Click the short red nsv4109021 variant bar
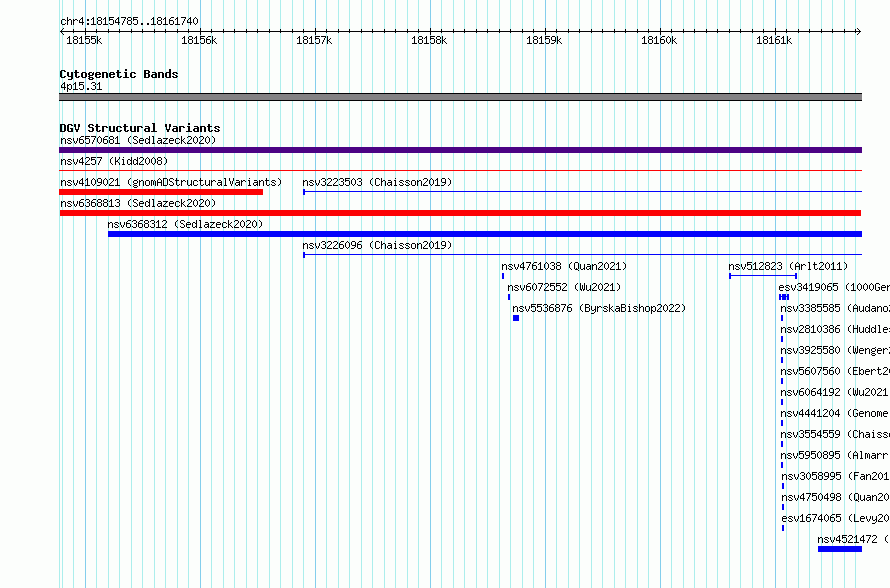This screenshot has width=890, height=588. coord(161,192)
